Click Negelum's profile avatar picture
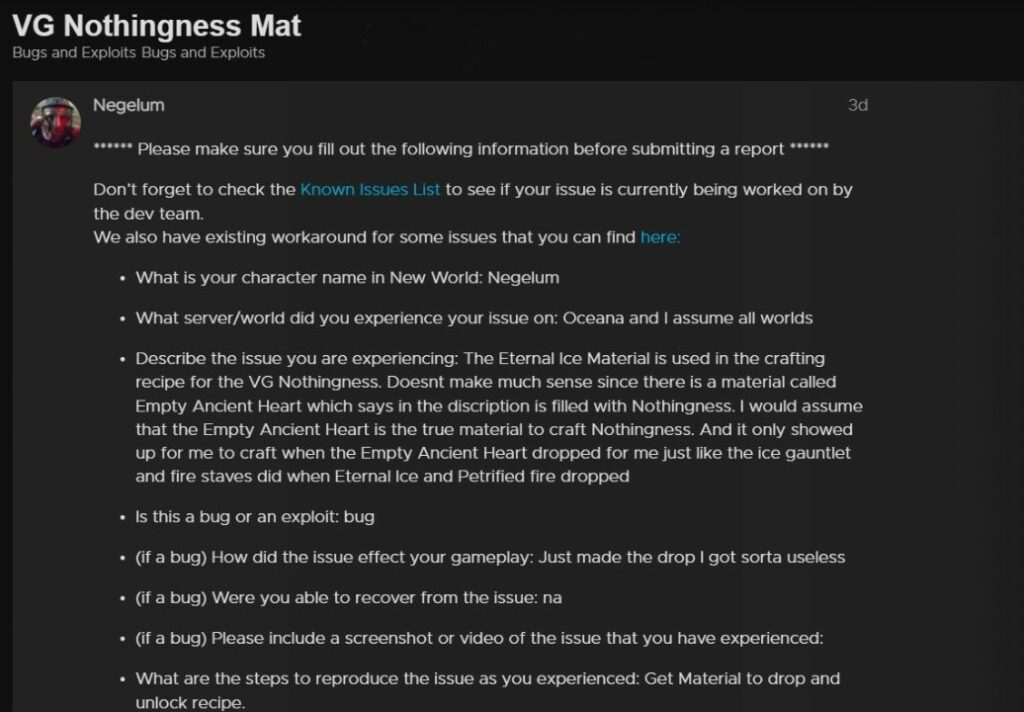The height and width of the screenshot is (712, 1024). [x=55, y=122]
